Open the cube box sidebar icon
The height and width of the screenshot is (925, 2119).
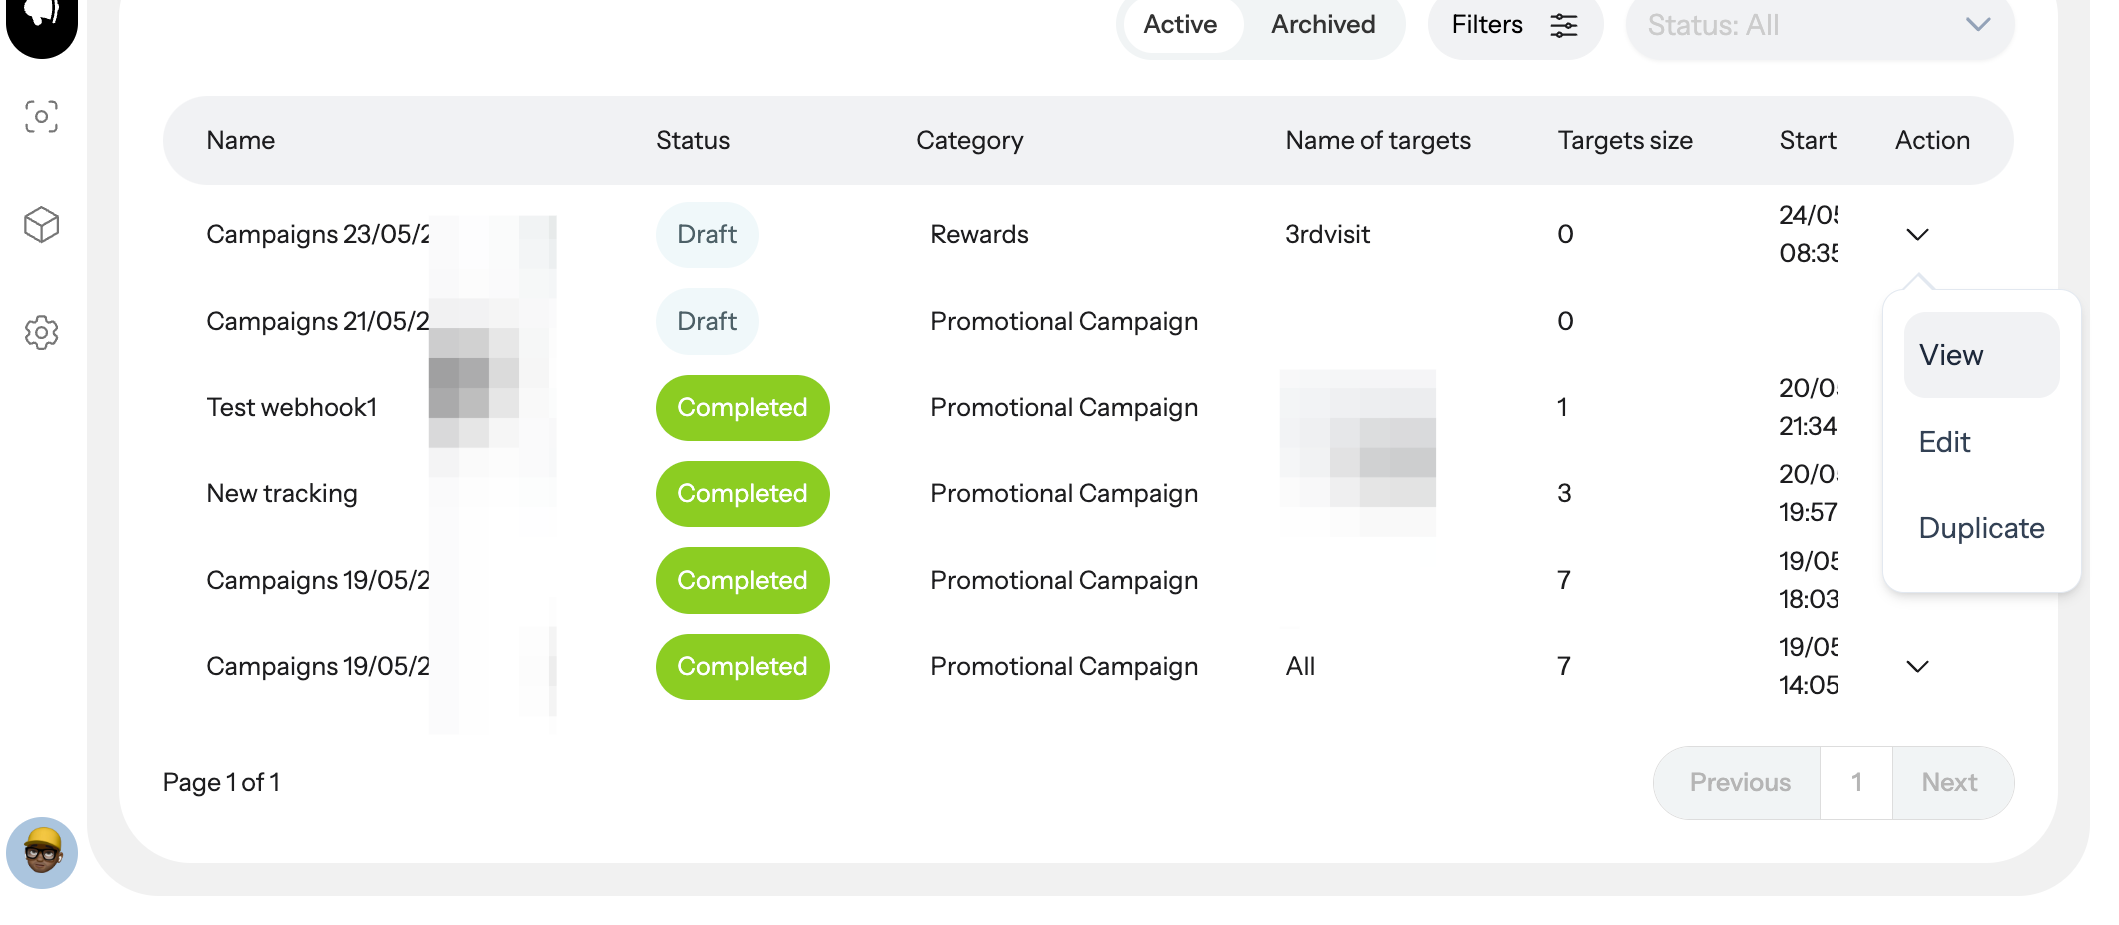point(41,225)
